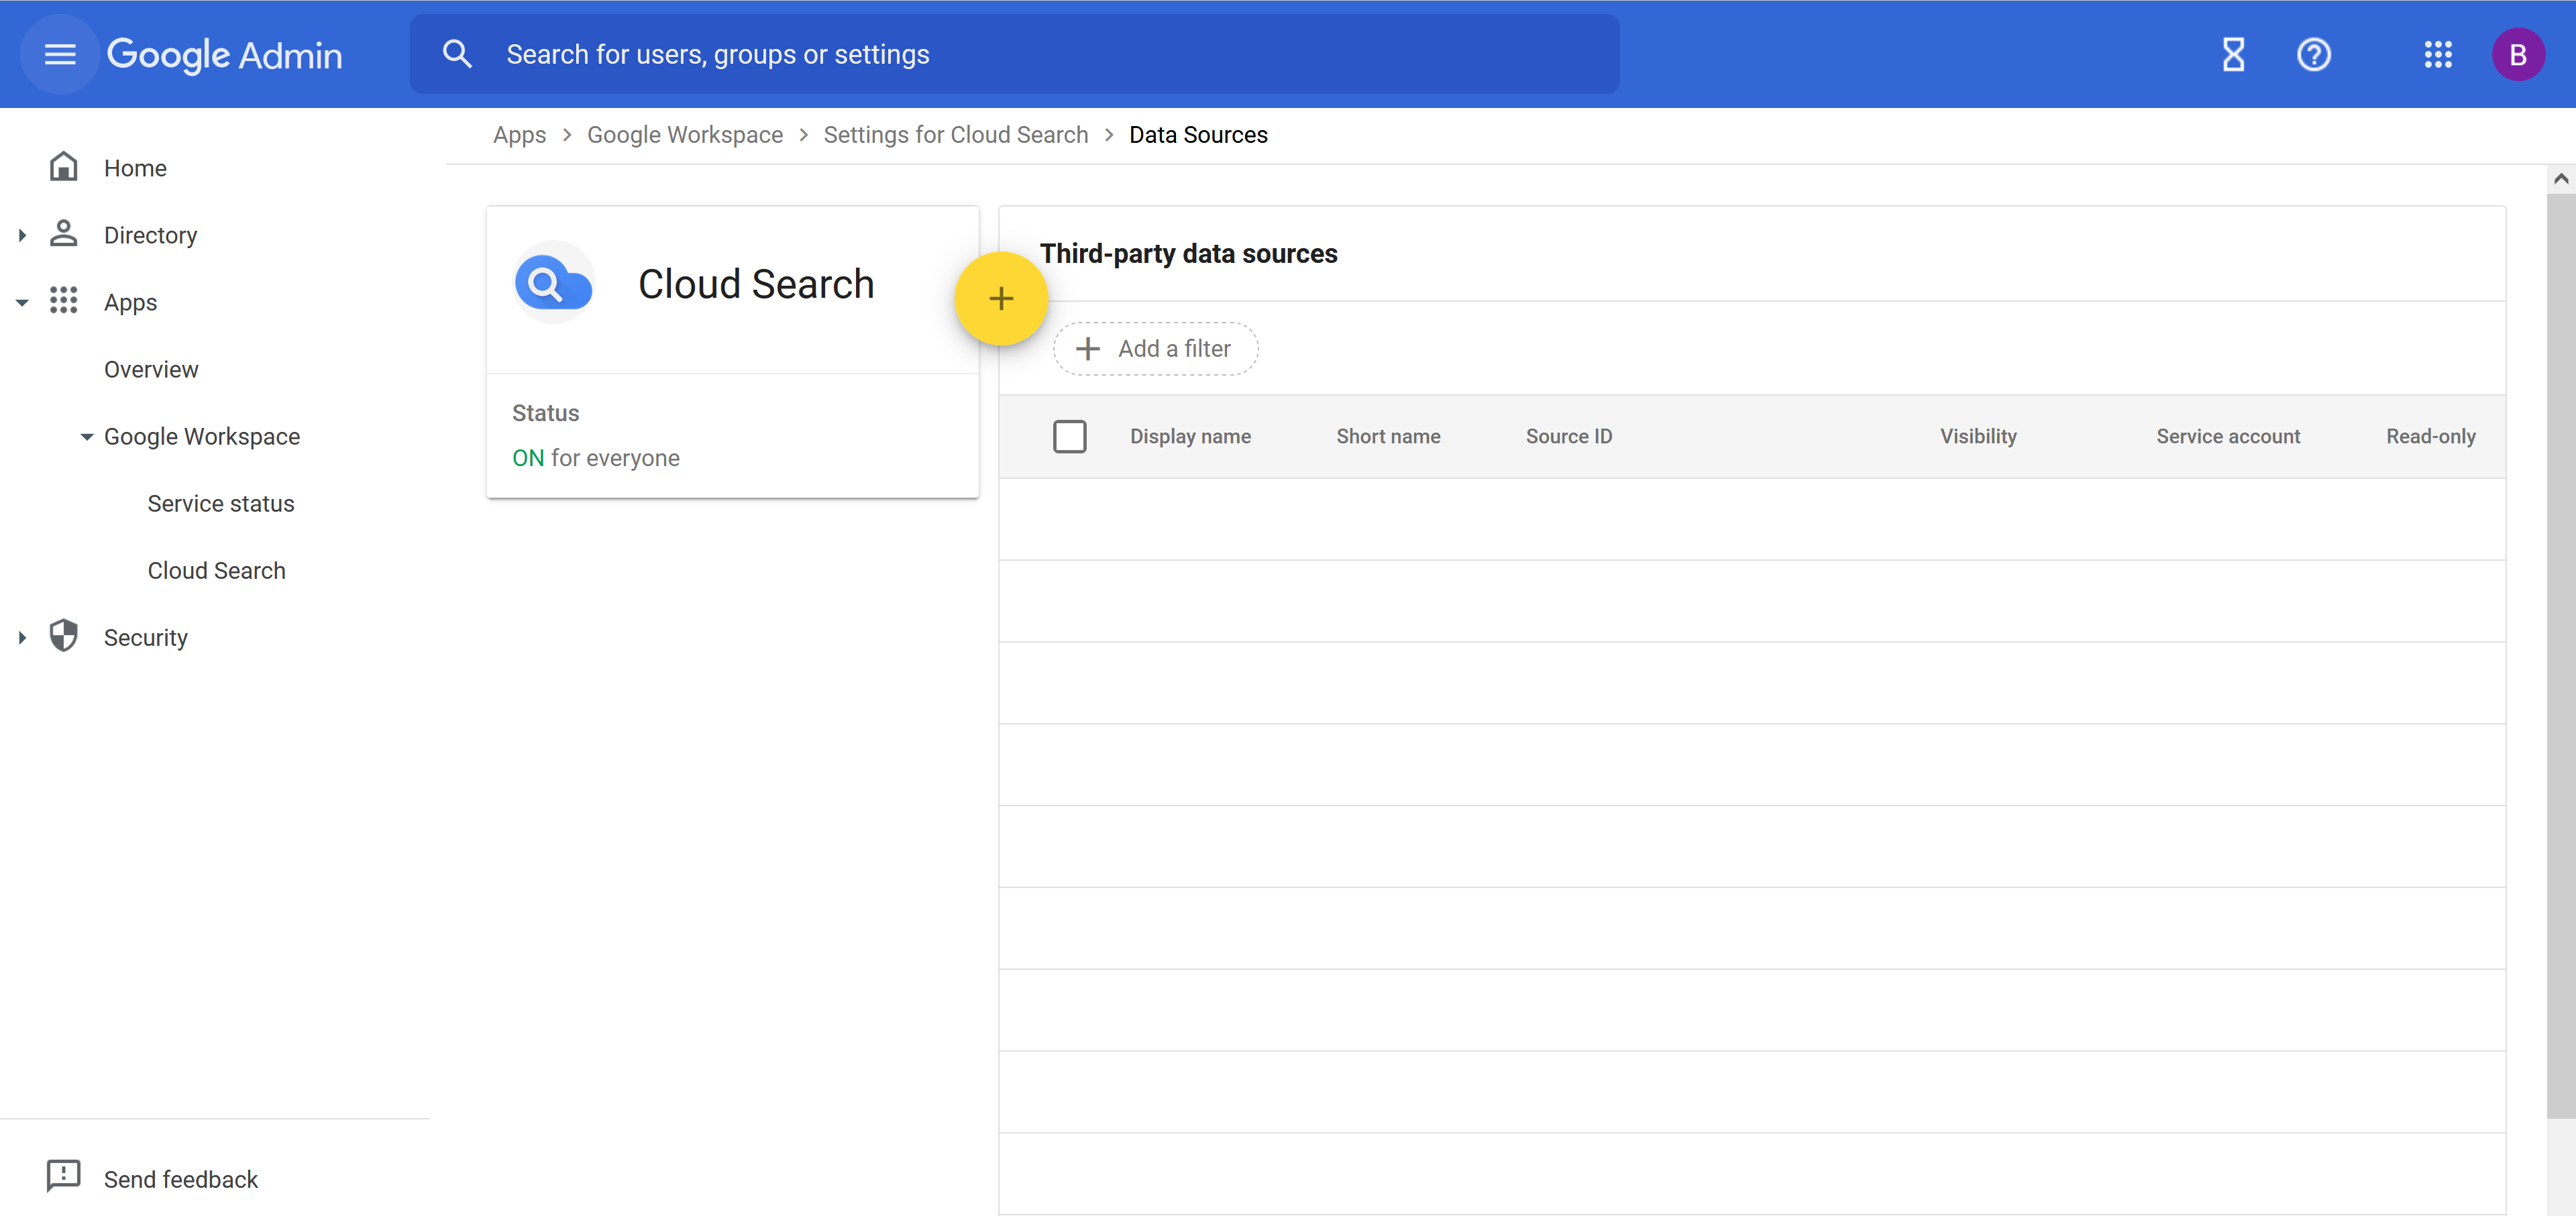Select Cloud Search in sidebar

click(x=216, y=570)
